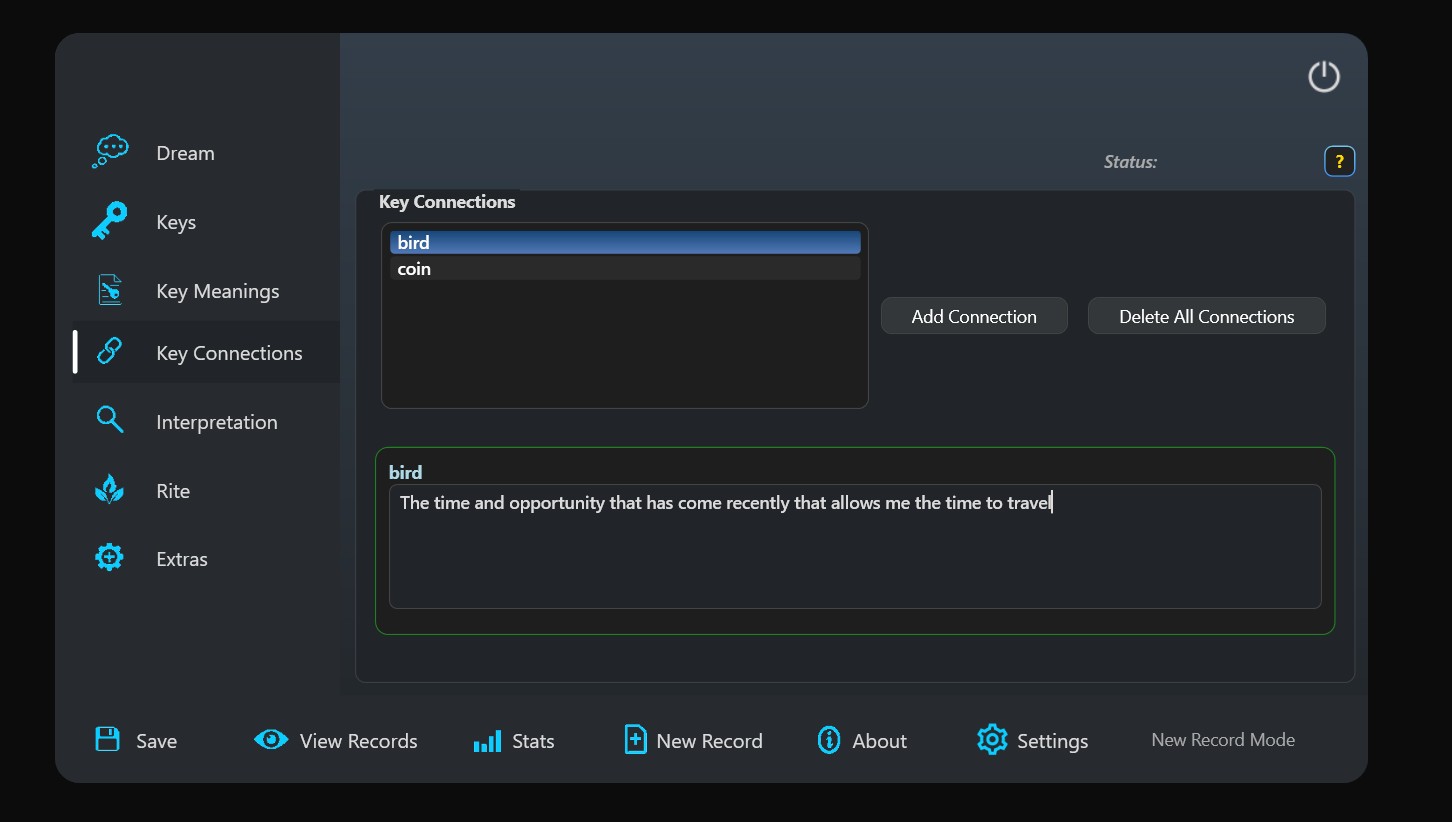Click the Dream thought-bubble icon
Image resolution: width=1452 pixels, height=822 pixels.
pos(110,152)
